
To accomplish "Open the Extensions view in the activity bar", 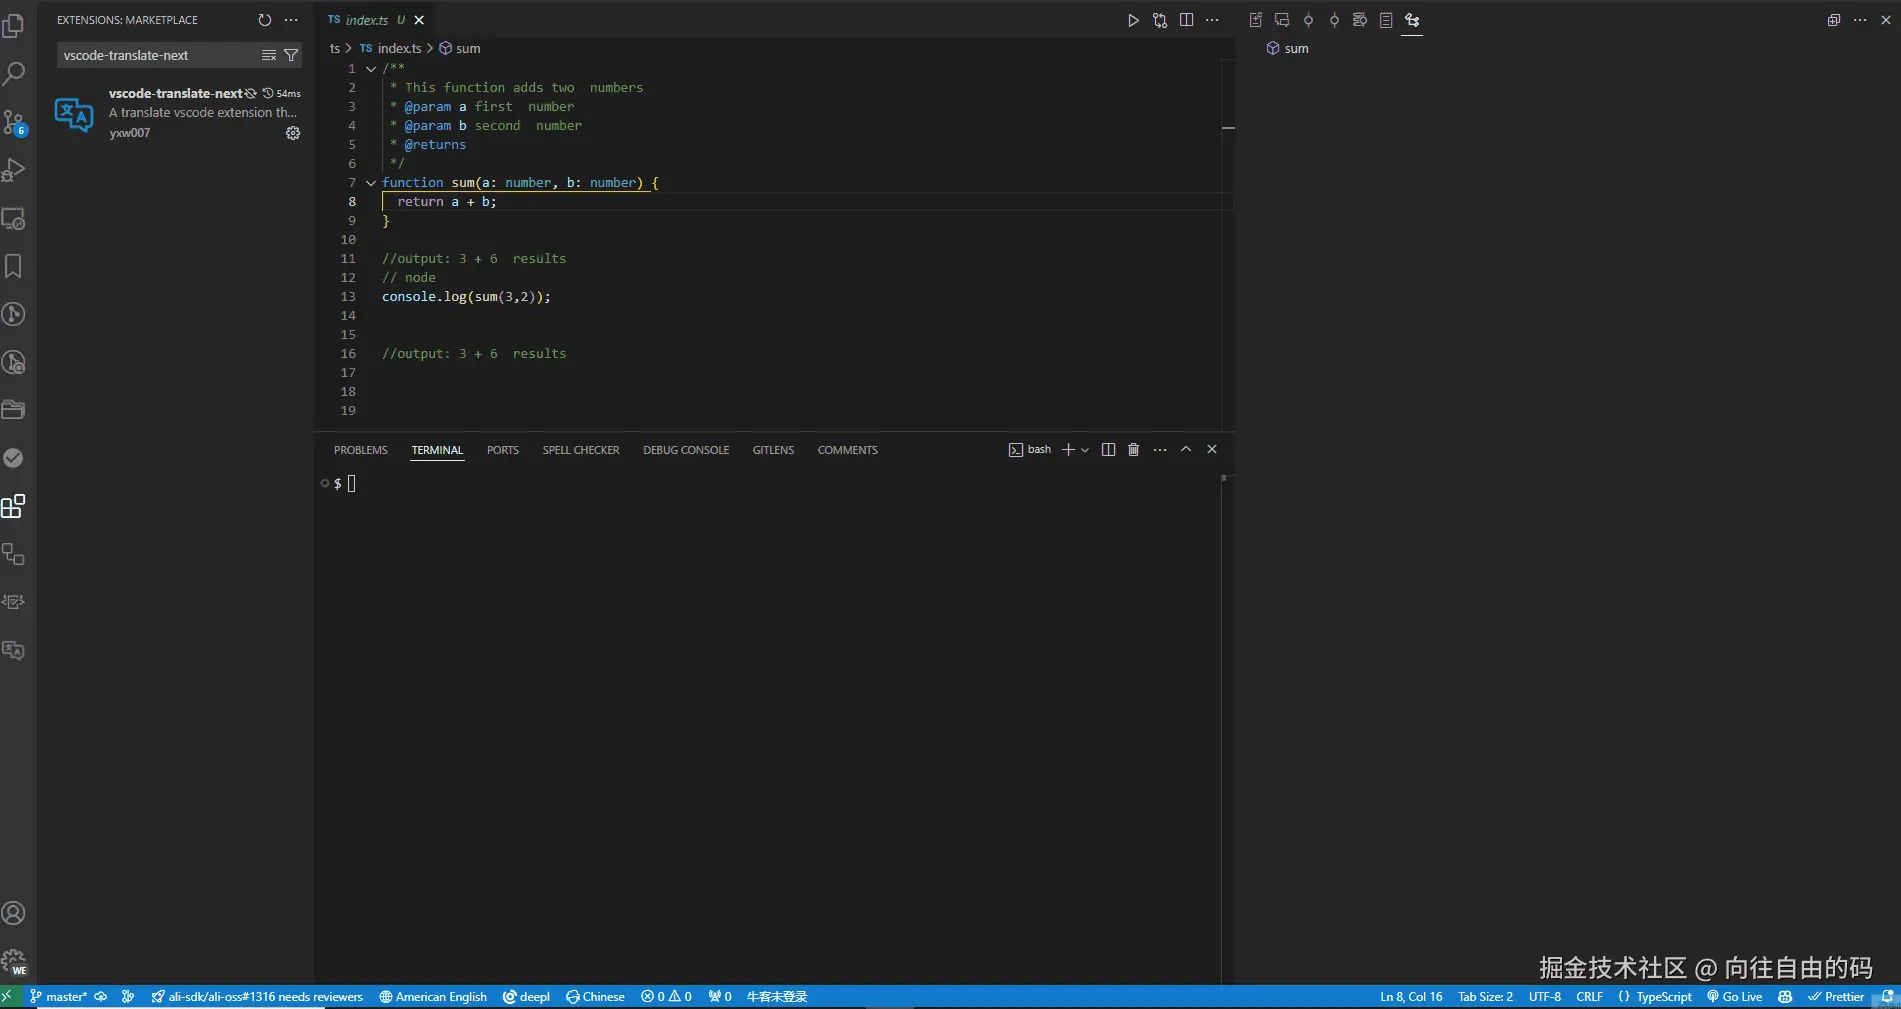I will (15, 507).
